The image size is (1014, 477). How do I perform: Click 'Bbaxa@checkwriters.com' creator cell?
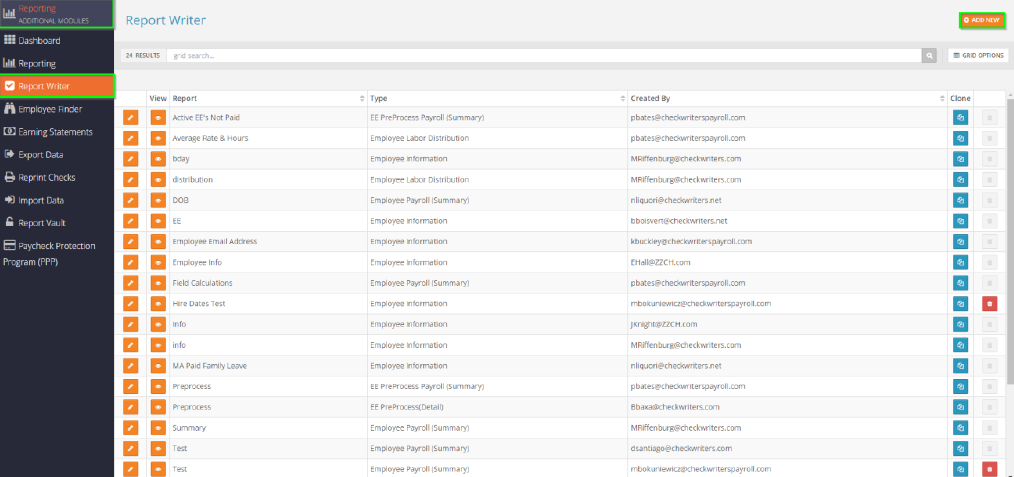tap(675, 407)
